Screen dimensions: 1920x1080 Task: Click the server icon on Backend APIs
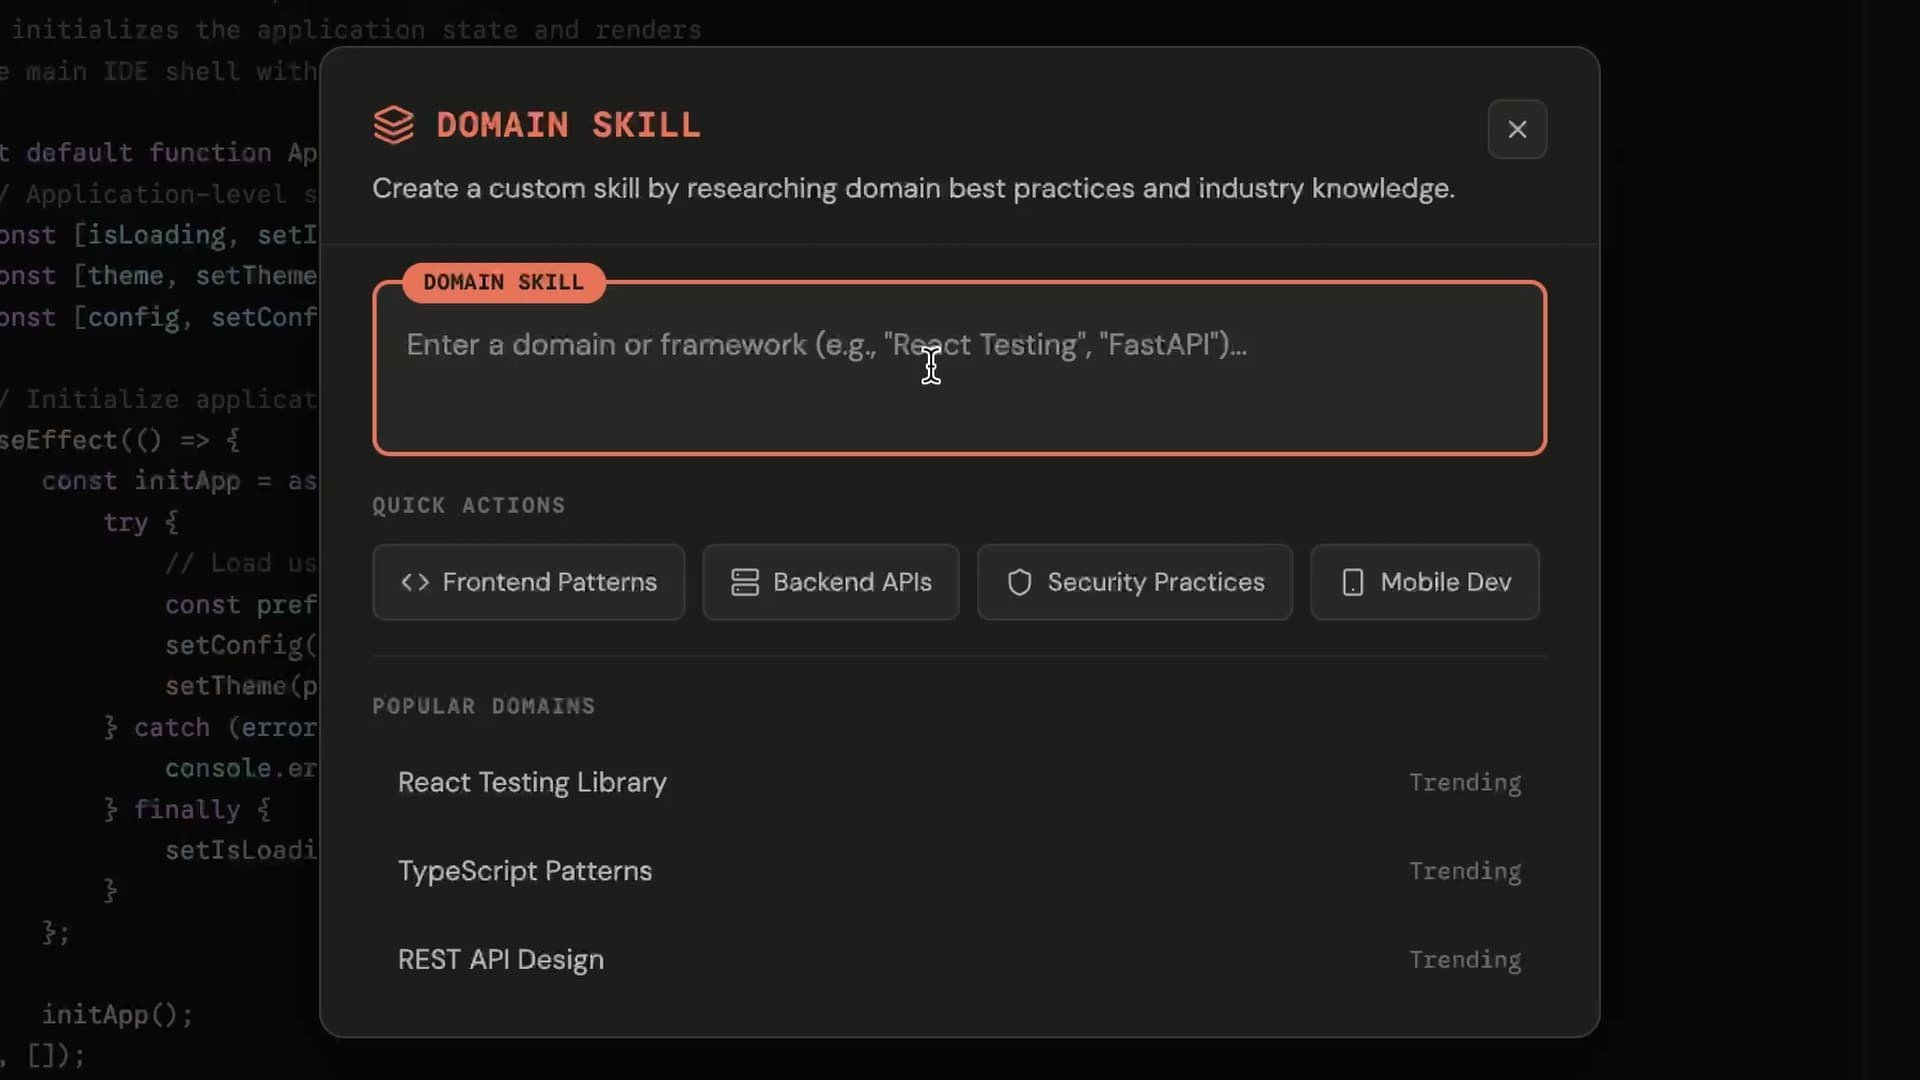point(745,582)
